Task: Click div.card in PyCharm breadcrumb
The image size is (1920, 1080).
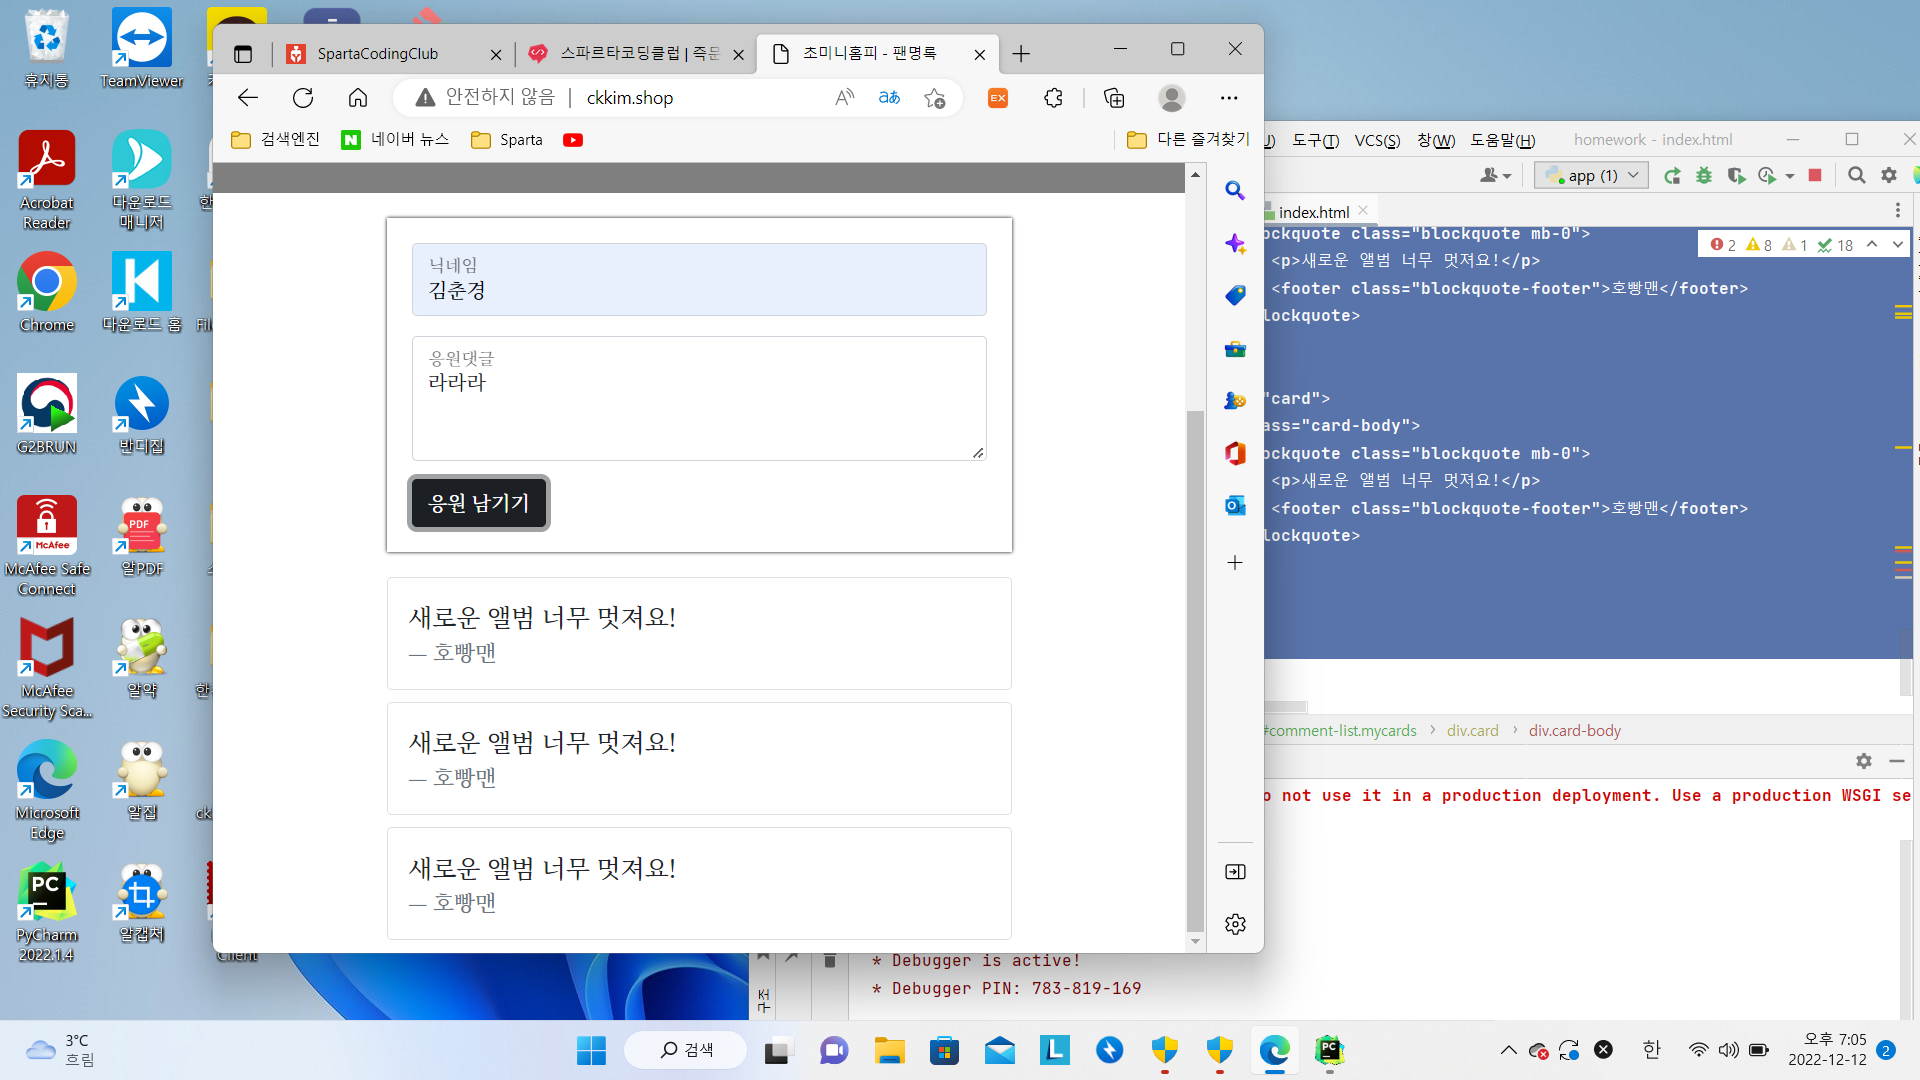Action: point(1472,731)
